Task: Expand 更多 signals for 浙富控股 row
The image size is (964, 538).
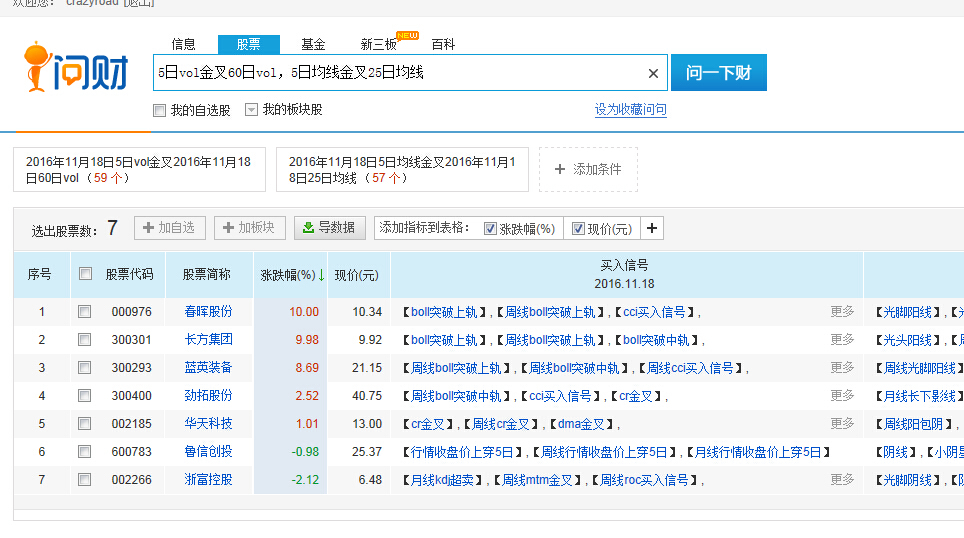Action: [x=842, y=479]
